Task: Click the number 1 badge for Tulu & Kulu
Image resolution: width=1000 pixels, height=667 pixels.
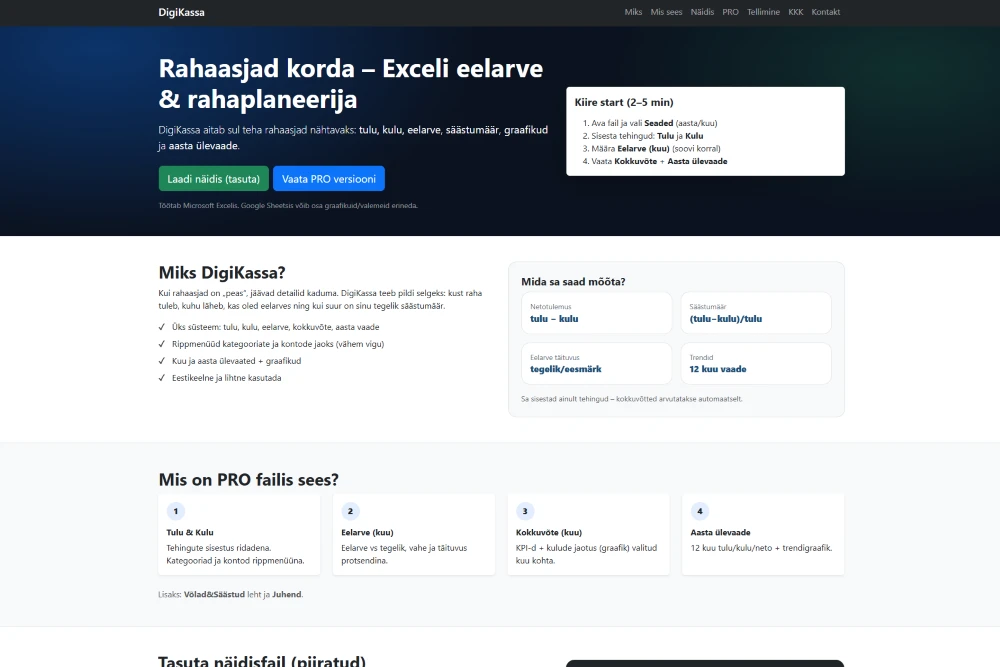Action: click(x=176, y=511)
